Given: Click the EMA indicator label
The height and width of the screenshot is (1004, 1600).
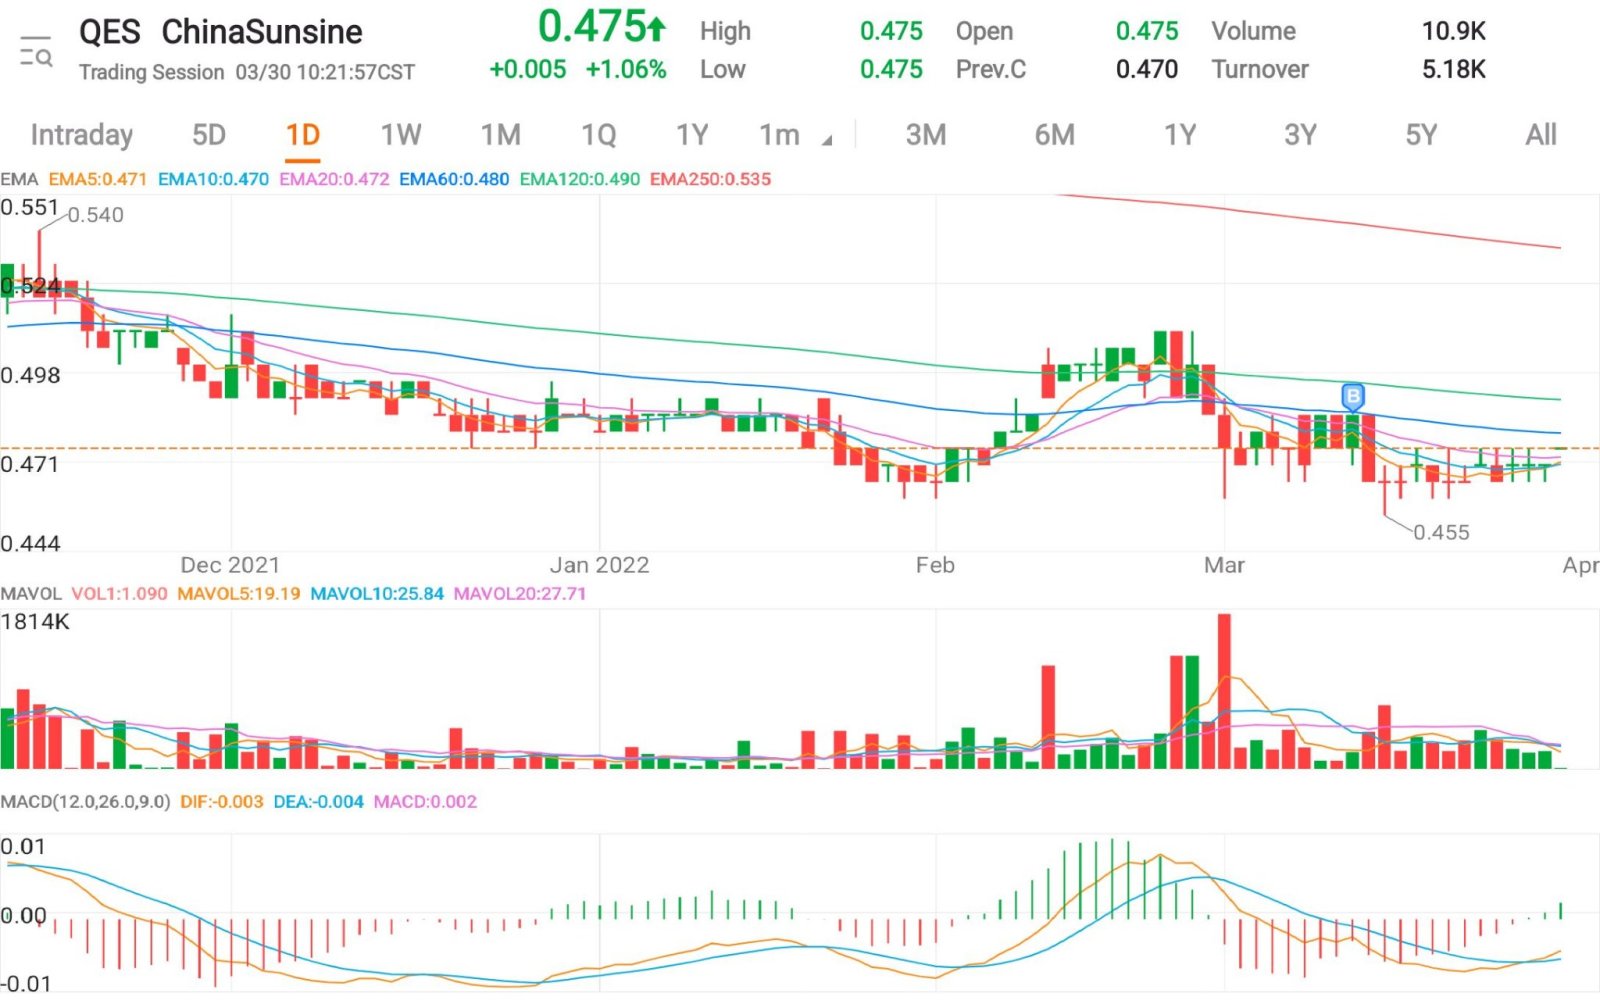Looking at the screenshot, I should (19, 179).
